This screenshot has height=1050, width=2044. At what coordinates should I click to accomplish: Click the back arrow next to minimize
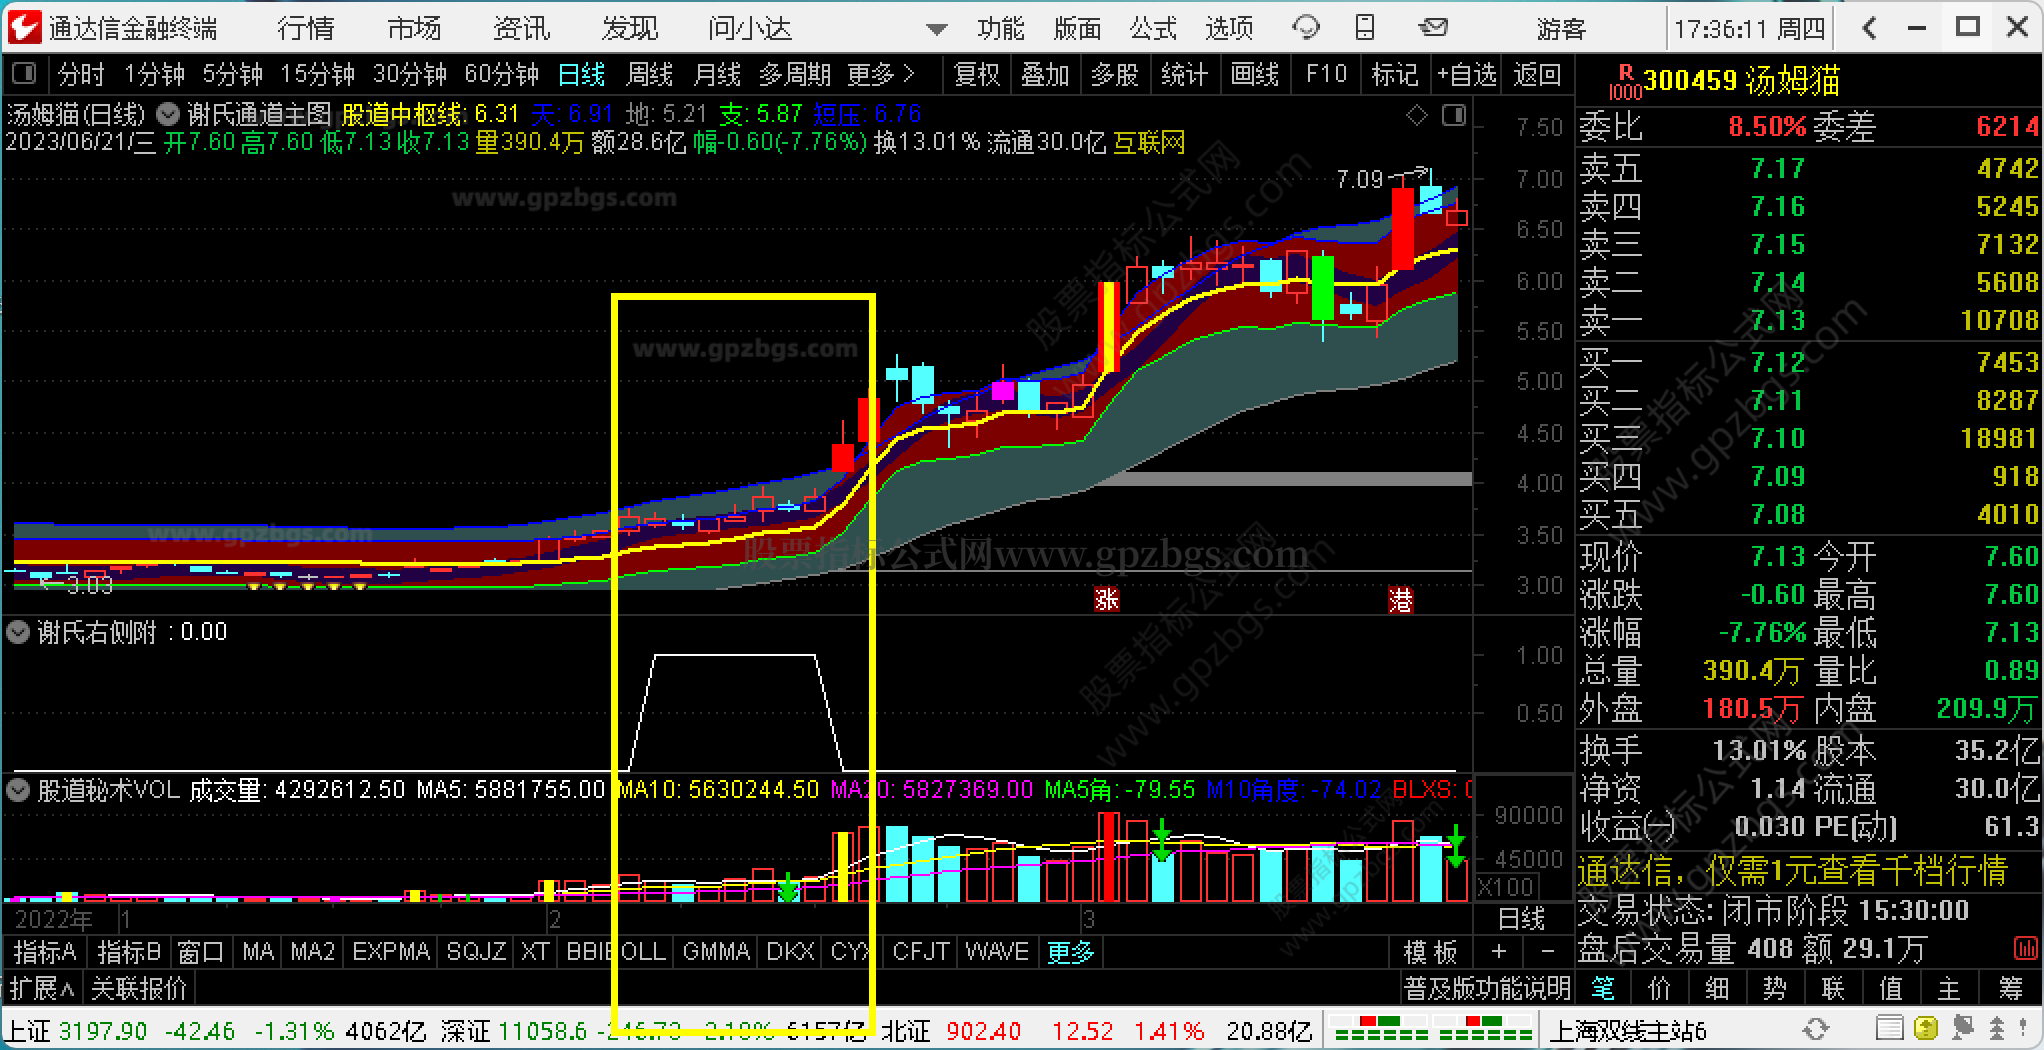click(x=1870, y=28)
